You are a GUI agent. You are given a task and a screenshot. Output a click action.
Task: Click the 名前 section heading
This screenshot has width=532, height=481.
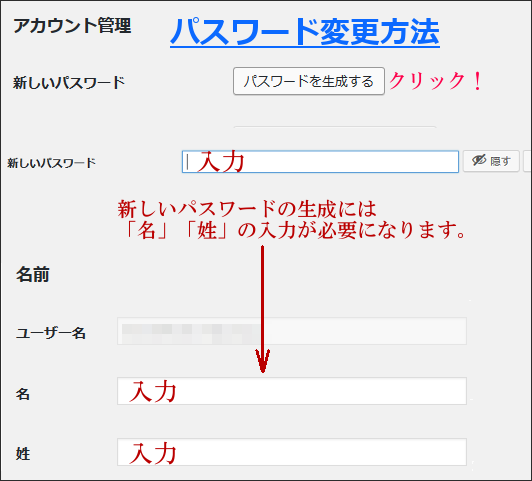pos(33,274)
